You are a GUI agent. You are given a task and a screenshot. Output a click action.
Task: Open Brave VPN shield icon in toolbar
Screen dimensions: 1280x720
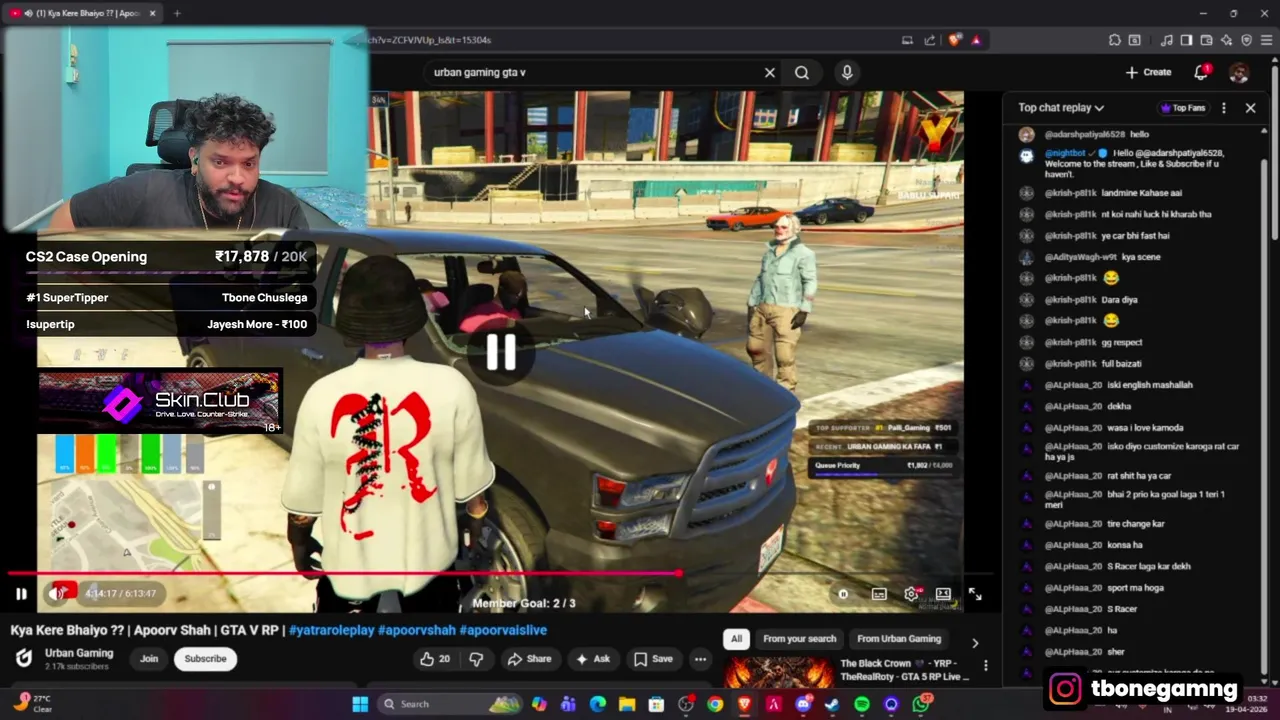point(1246,40)
